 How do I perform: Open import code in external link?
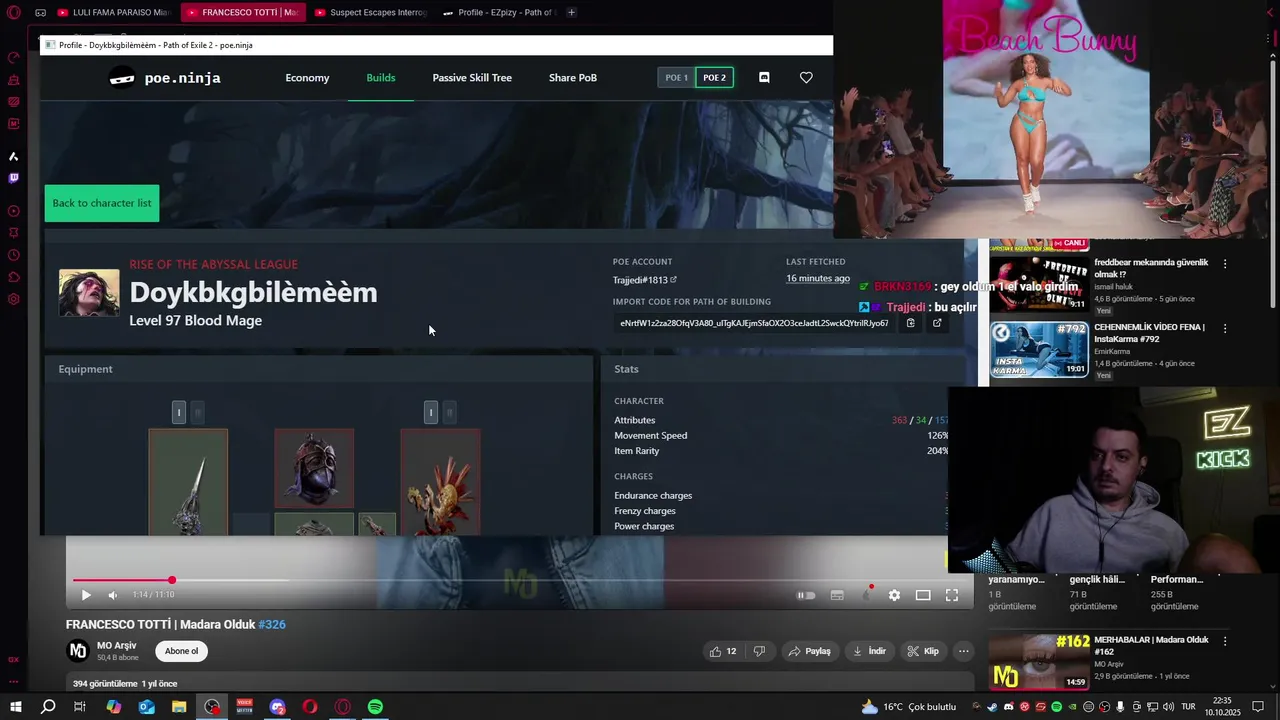(x=937, y=323)
